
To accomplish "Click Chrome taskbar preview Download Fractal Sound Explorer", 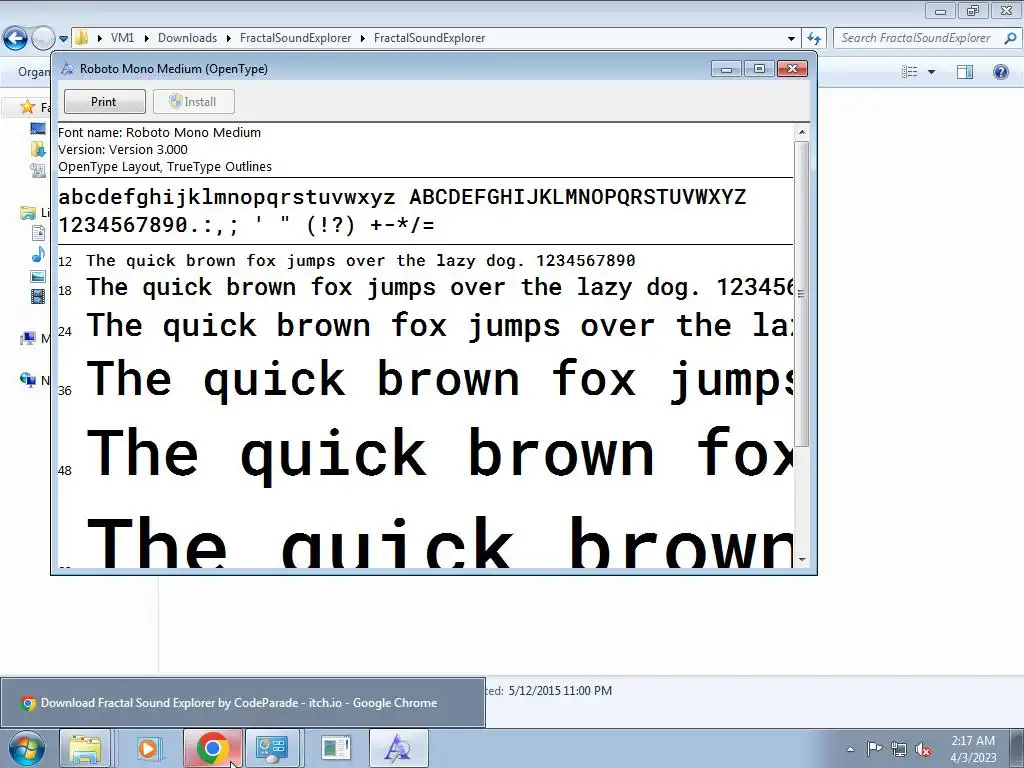I will tap(242, 703).
